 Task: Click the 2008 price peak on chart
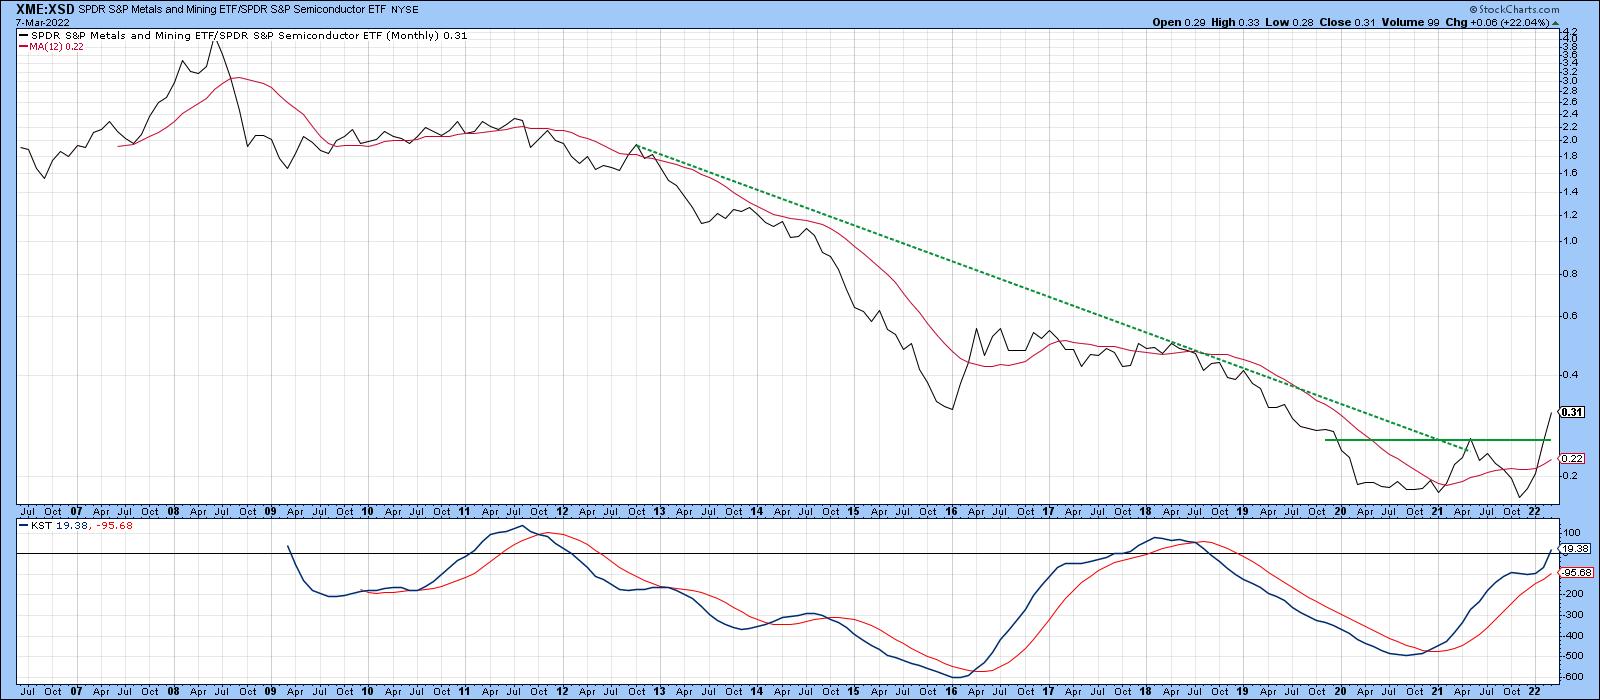click(x=215, y=42)
